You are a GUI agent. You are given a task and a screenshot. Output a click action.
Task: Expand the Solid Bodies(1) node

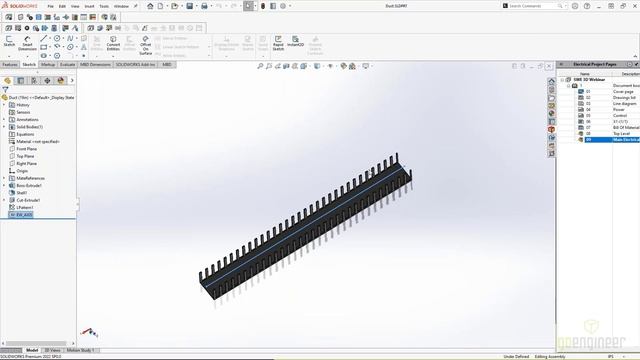pos(4,127)
